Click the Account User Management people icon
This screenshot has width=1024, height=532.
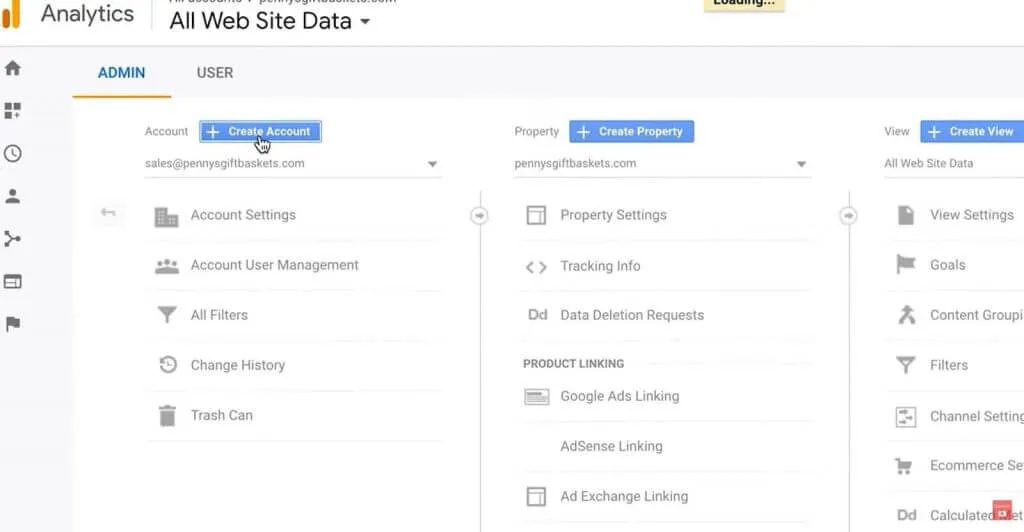[x=167, y=266]
